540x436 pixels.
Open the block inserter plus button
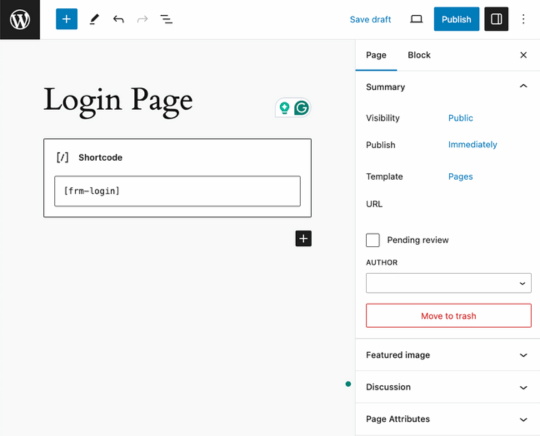(66, 19)
